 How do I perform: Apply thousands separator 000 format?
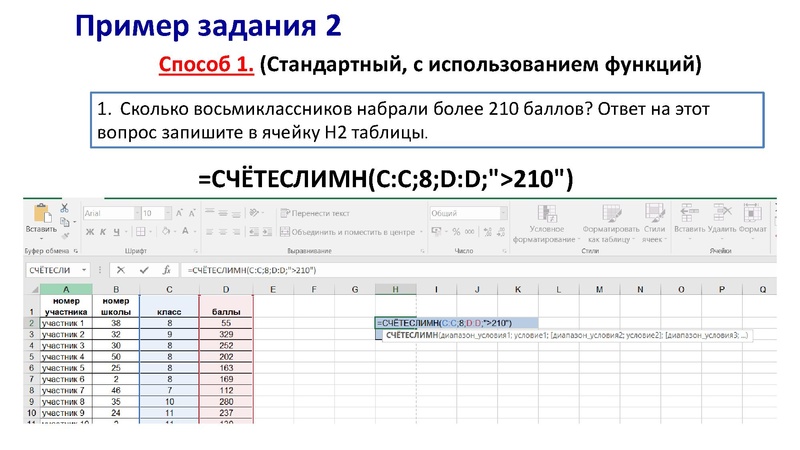469,232
